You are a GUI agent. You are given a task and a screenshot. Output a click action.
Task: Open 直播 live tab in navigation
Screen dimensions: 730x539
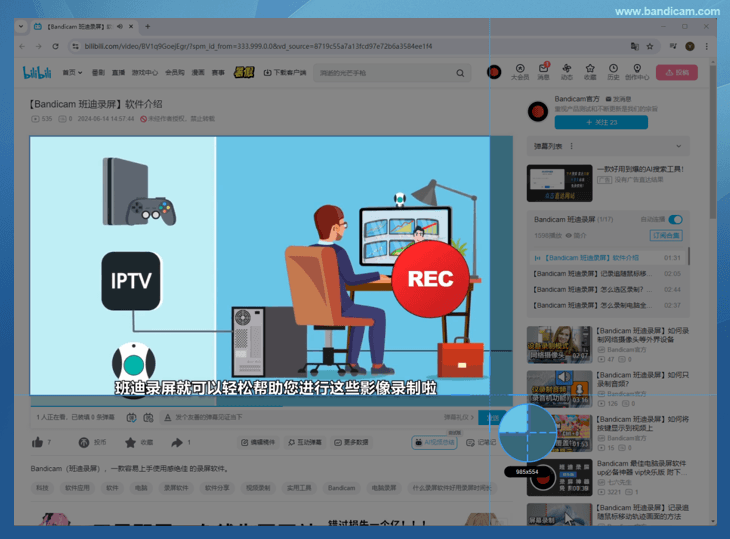coord(118,72)
